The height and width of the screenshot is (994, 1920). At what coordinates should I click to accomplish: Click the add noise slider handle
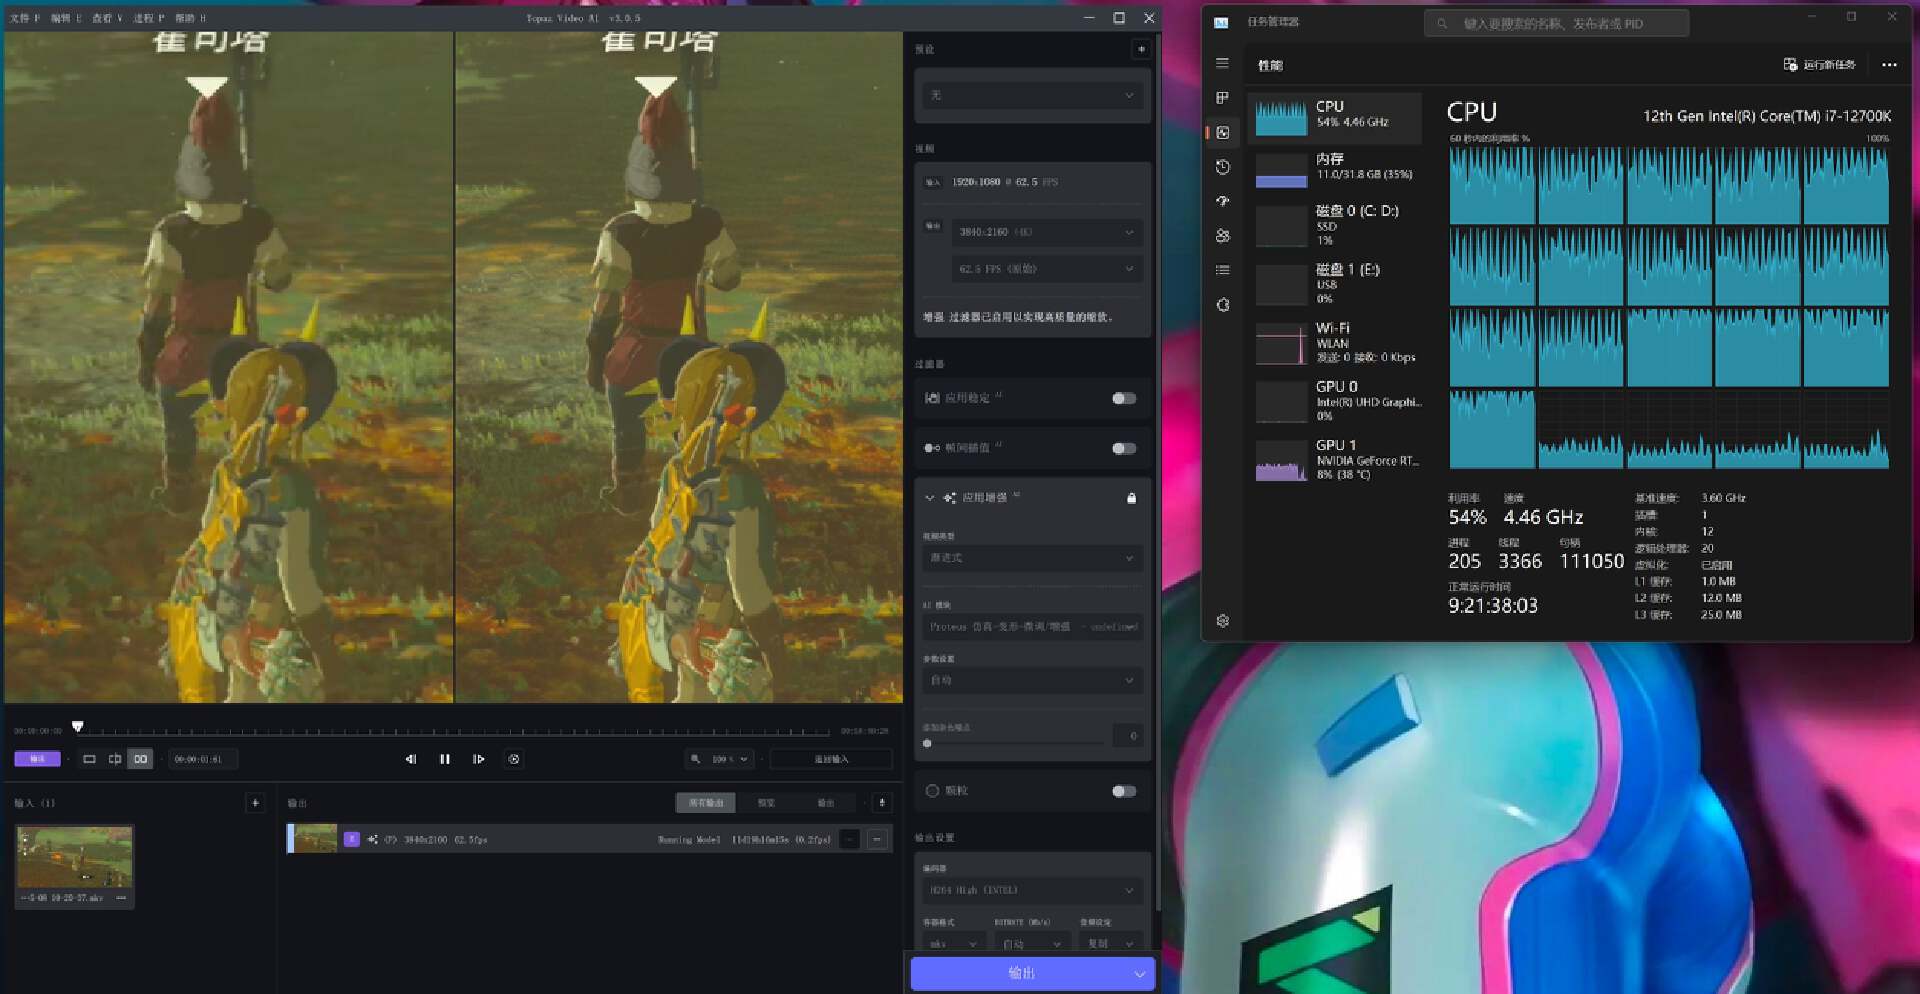(x=927, y=743)
